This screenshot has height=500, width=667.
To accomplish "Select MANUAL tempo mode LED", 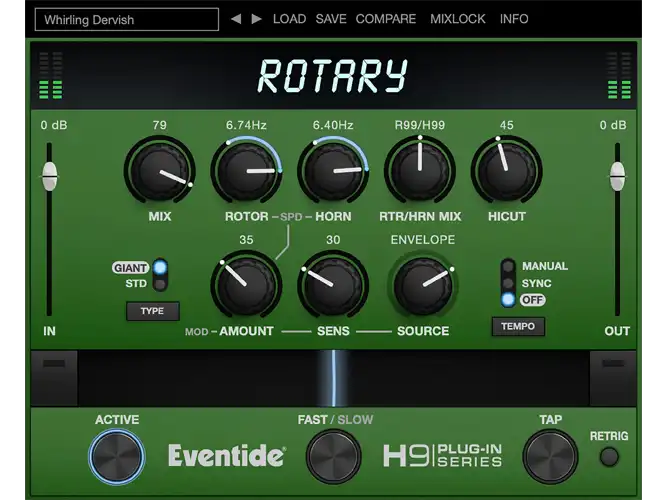I will tap(508, 266).
